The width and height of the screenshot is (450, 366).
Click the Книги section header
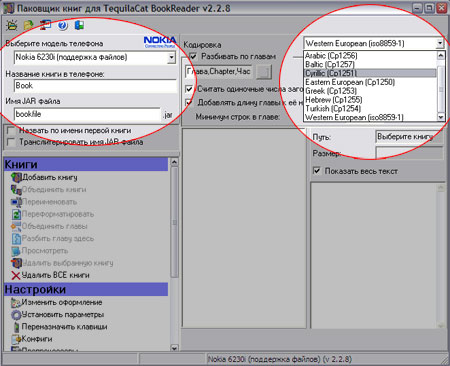pos(86,164)
